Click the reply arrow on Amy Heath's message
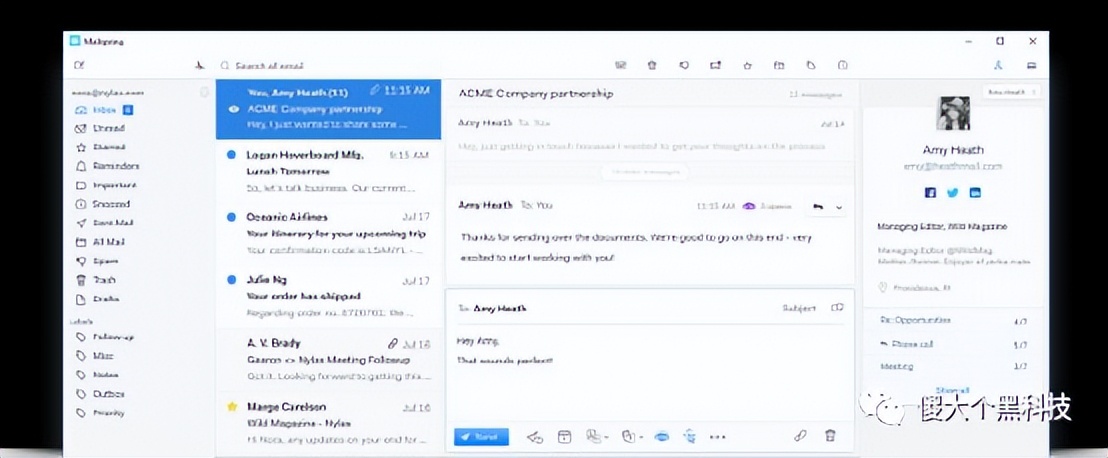Screen dimensions: 1108x458 click(818, 206)
